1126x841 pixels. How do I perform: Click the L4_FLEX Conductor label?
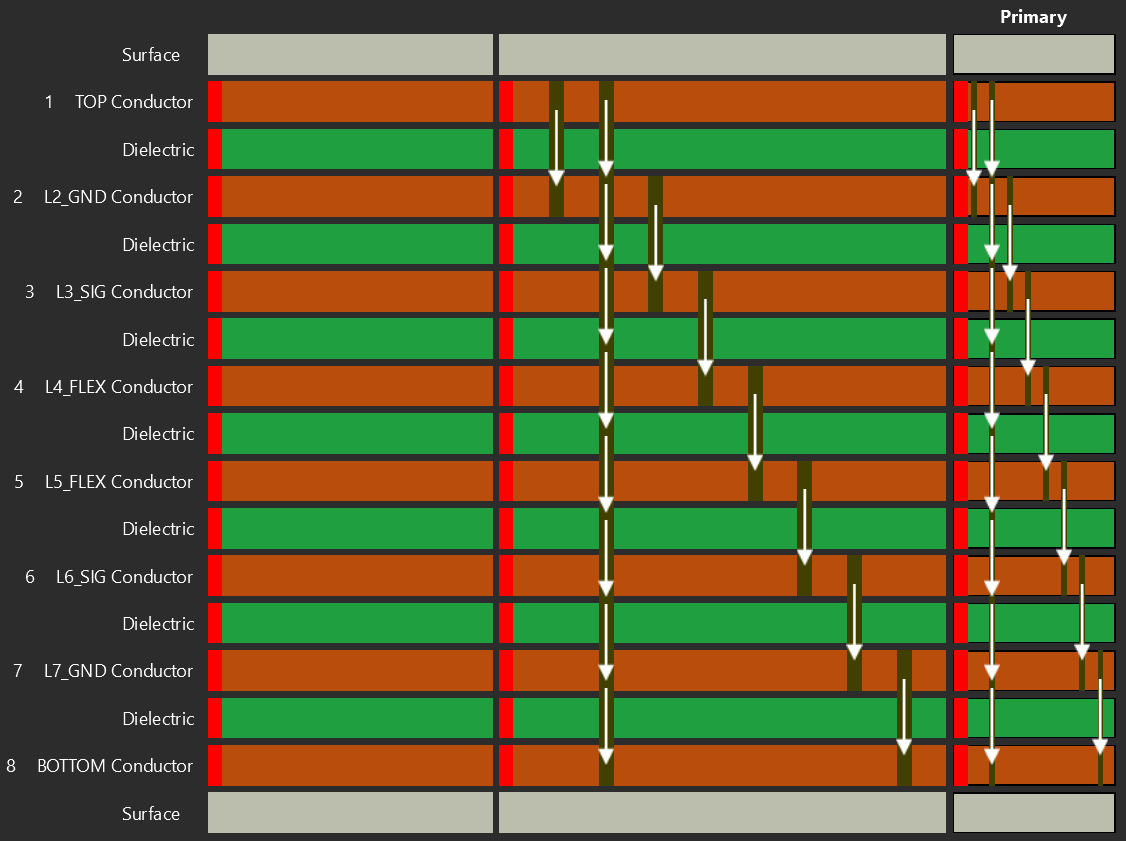point(118,386)
